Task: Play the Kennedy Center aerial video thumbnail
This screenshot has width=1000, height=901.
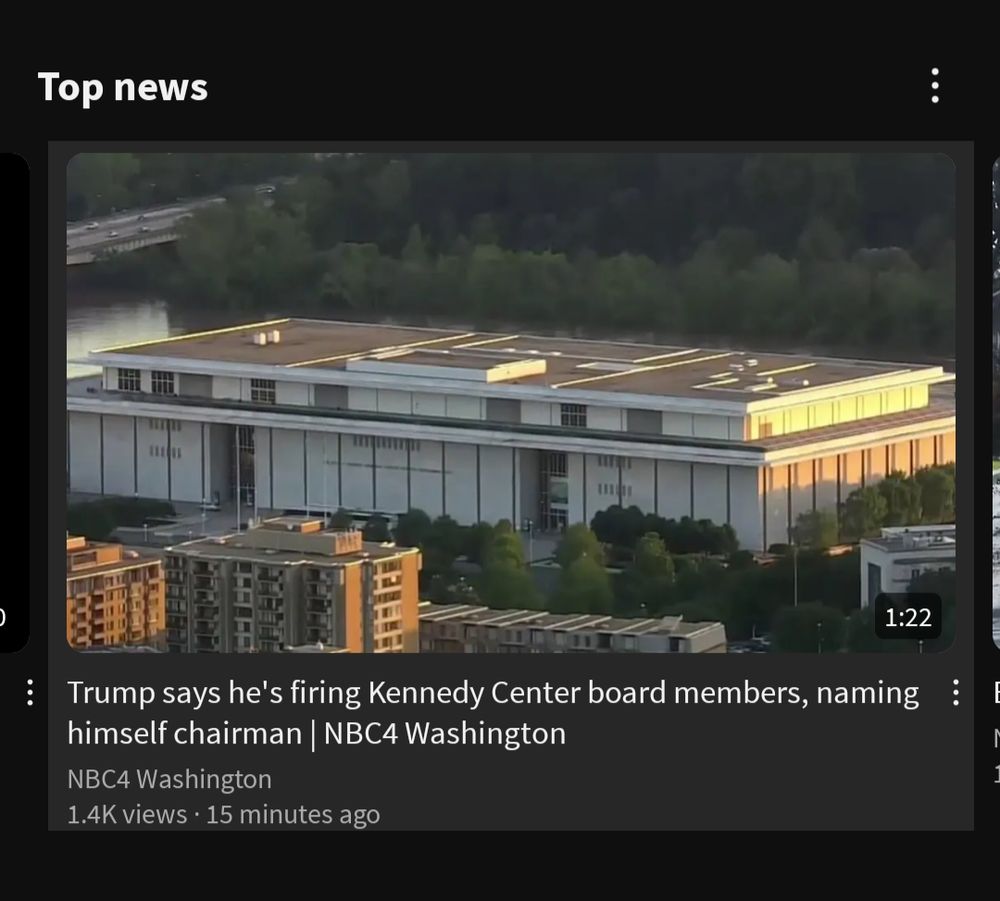Action: tap(511, 402)
